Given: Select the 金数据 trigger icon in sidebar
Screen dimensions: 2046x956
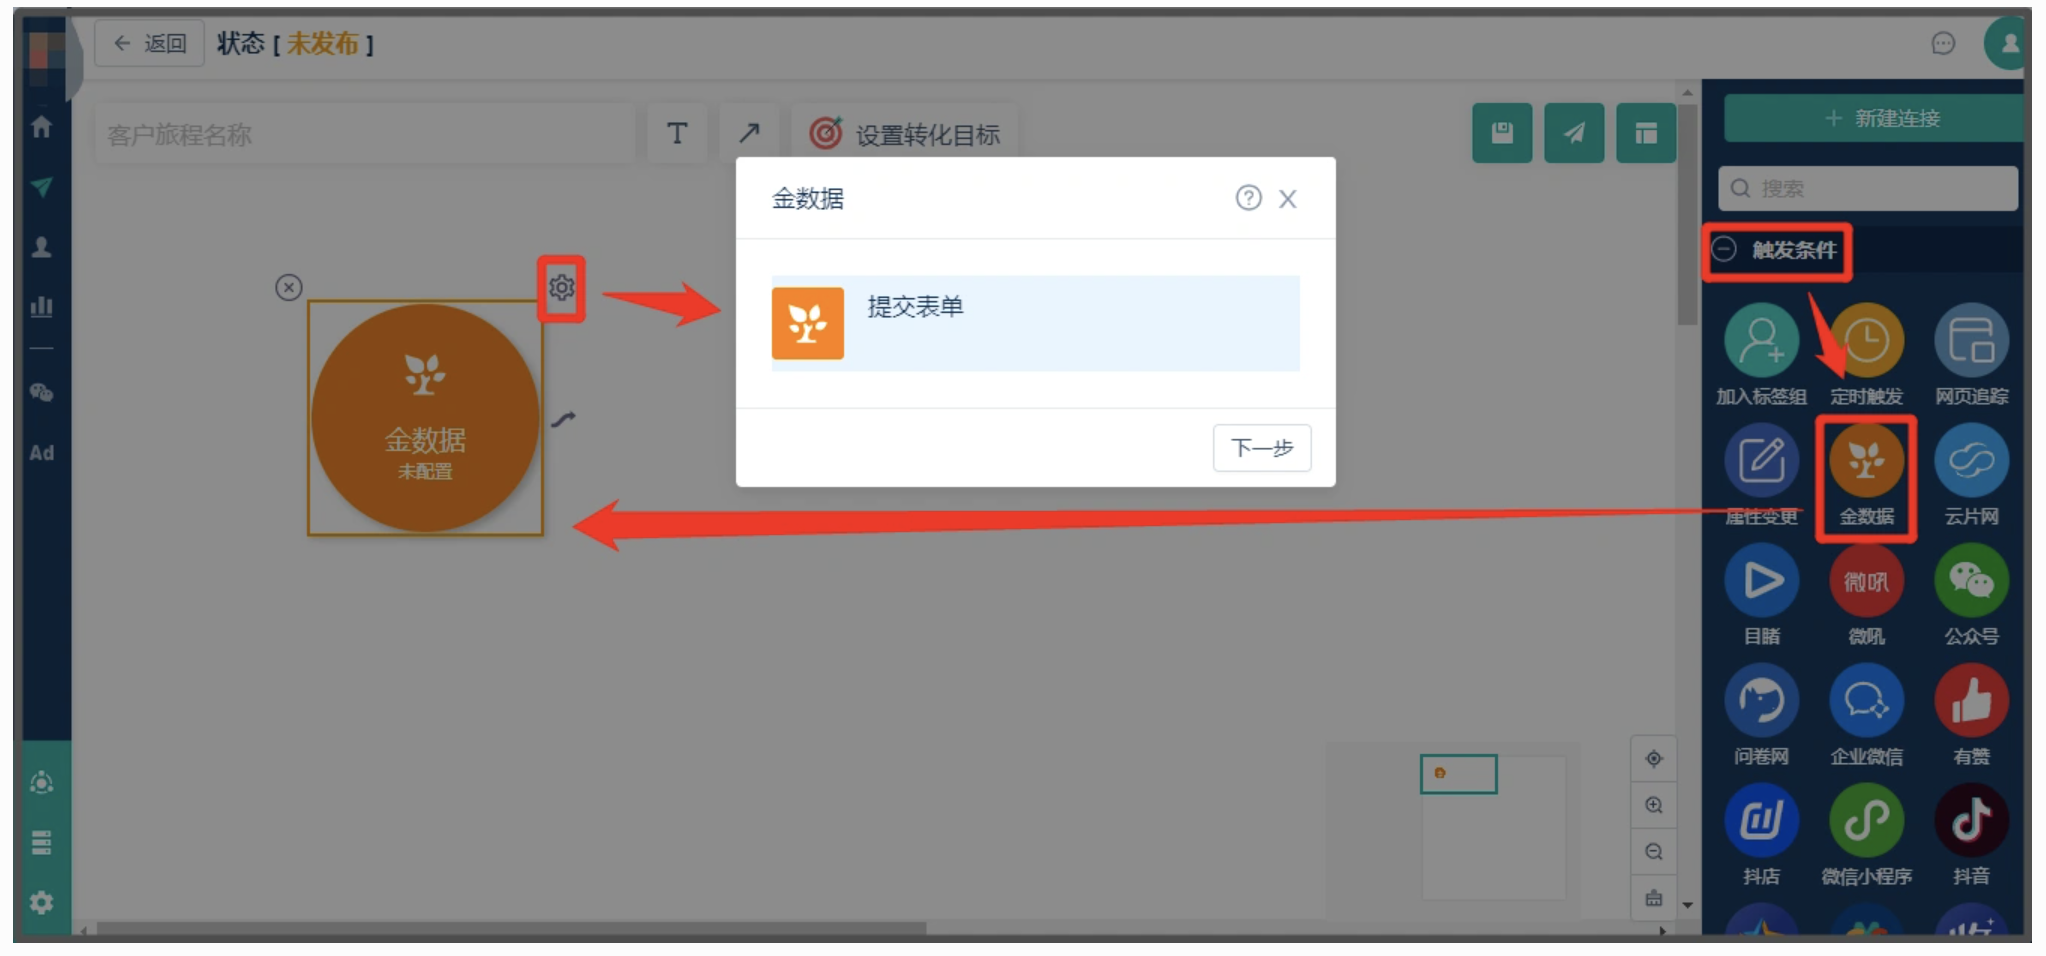Looking at the screenshot, I should pyautogui.click(x=1866, y=461).
